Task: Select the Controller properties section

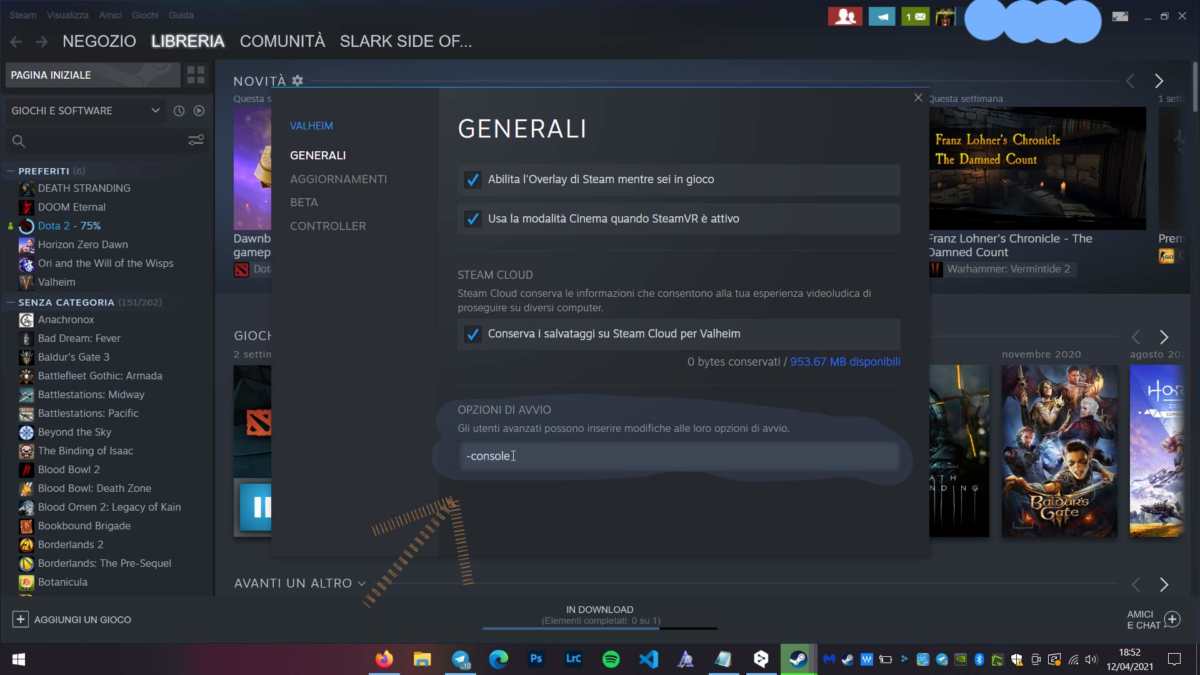Action: (x=328, y=226)
